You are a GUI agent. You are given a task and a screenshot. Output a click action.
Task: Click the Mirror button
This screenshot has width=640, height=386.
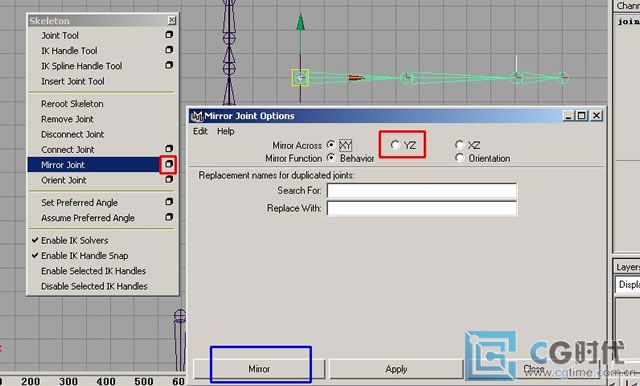pyautogui.click(x=259, y=369)
